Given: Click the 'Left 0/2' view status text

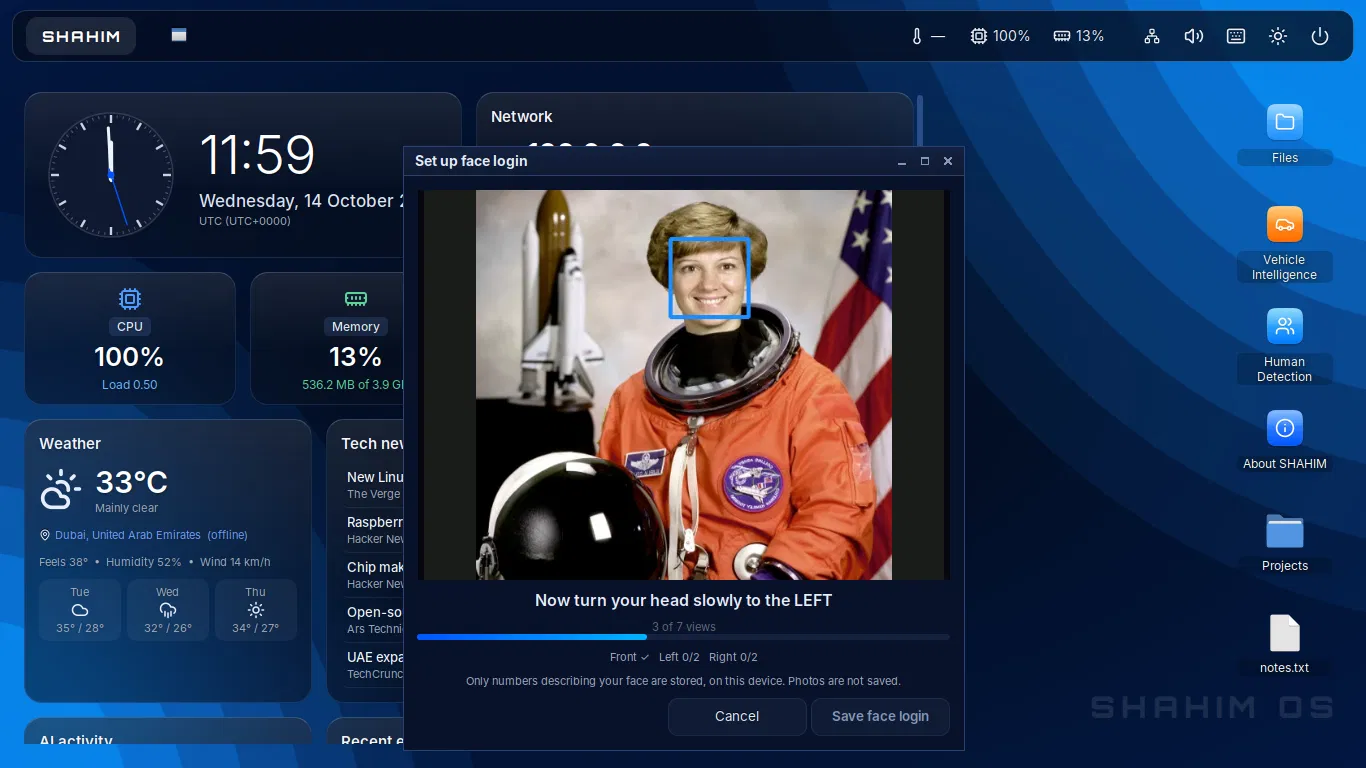Looking at the screenshot, I should 679,657.
